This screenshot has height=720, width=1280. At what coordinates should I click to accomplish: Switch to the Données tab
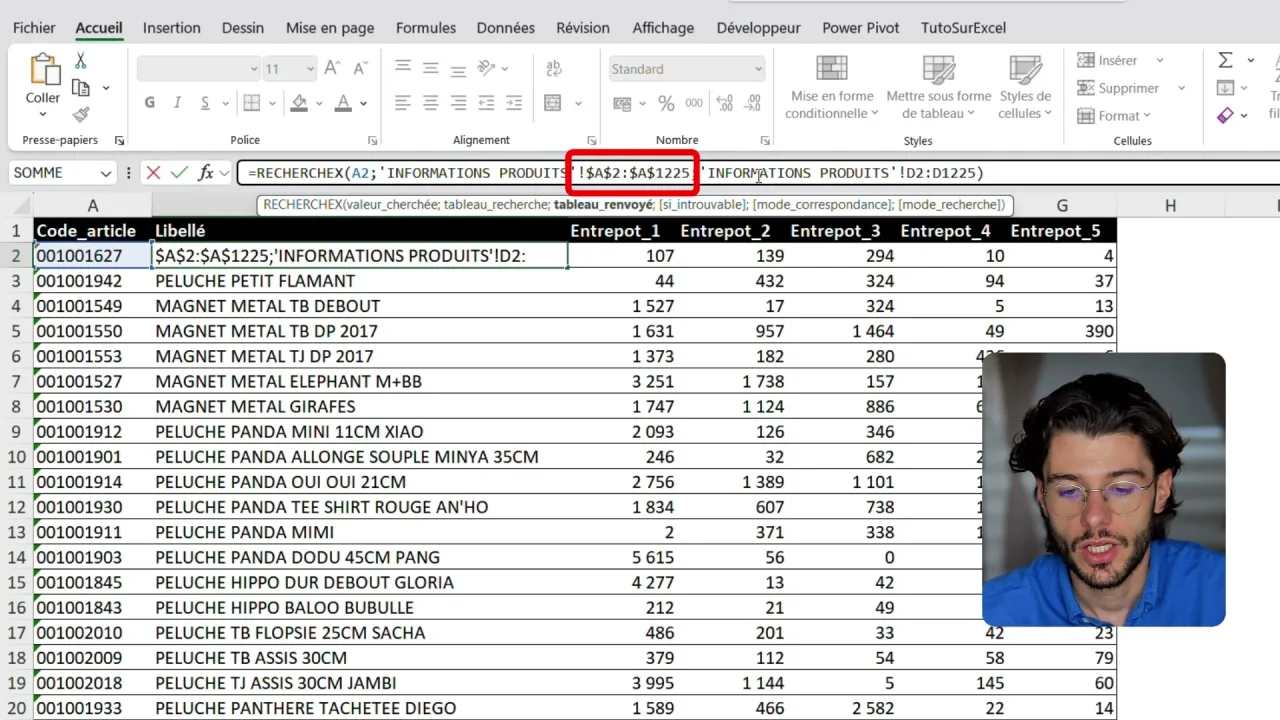[506, 28]
